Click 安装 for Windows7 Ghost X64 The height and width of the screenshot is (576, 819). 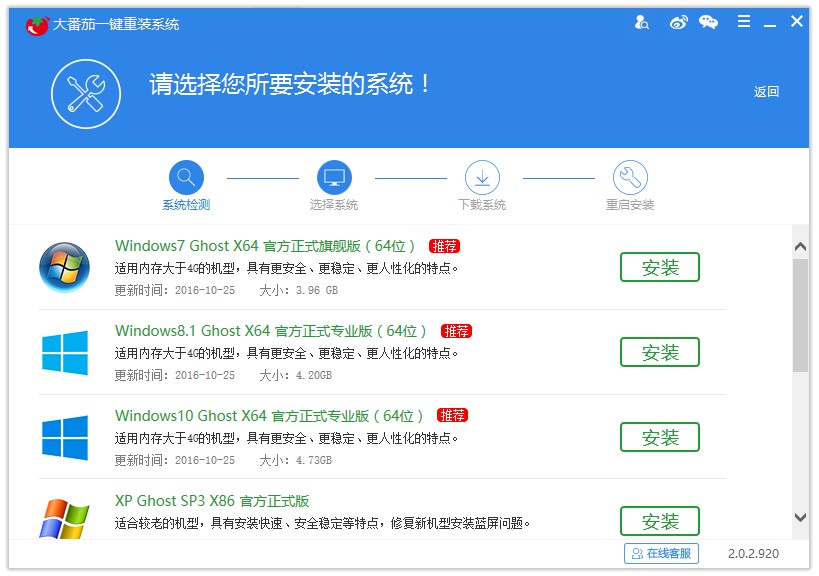click(659, 267)
